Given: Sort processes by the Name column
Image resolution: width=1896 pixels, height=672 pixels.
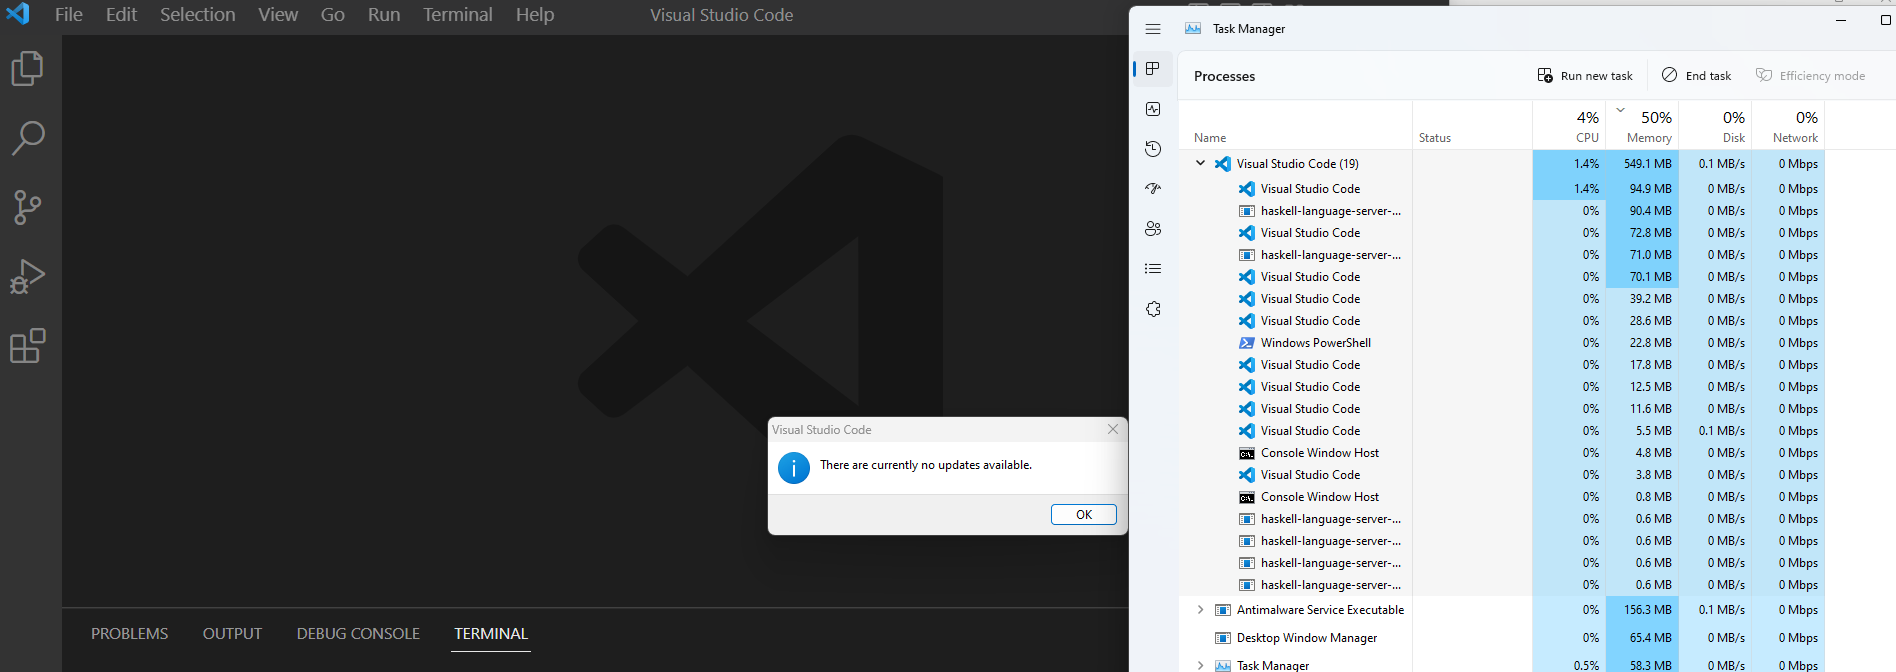Looking at the screenshot, I should tap(1296, 125).
